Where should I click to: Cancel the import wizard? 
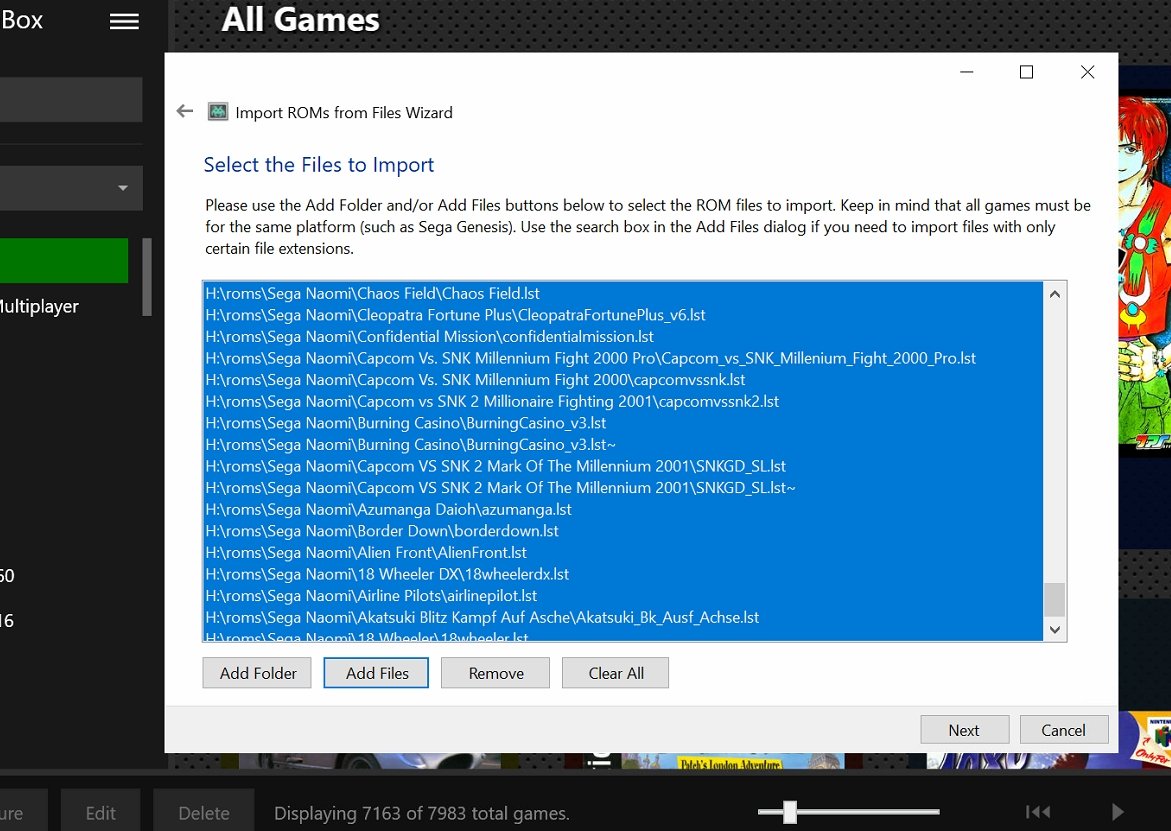(x=1063, y=729)
